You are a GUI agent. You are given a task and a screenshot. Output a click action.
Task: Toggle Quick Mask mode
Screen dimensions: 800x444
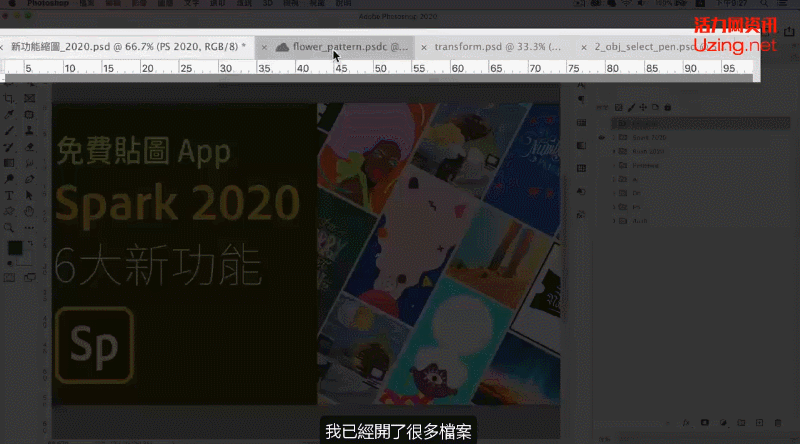click(x=9, y=278)
